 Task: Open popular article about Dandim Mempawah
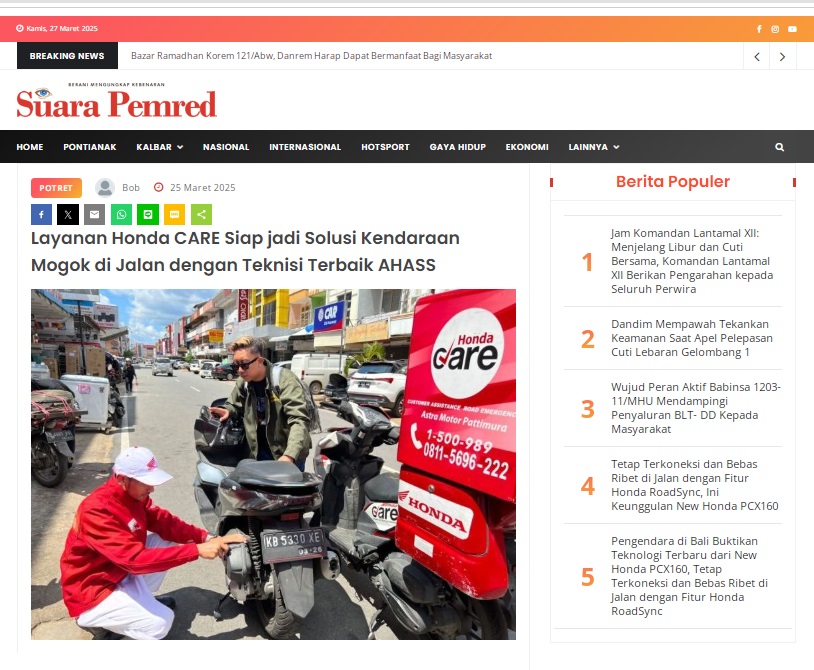coord(691,338)
